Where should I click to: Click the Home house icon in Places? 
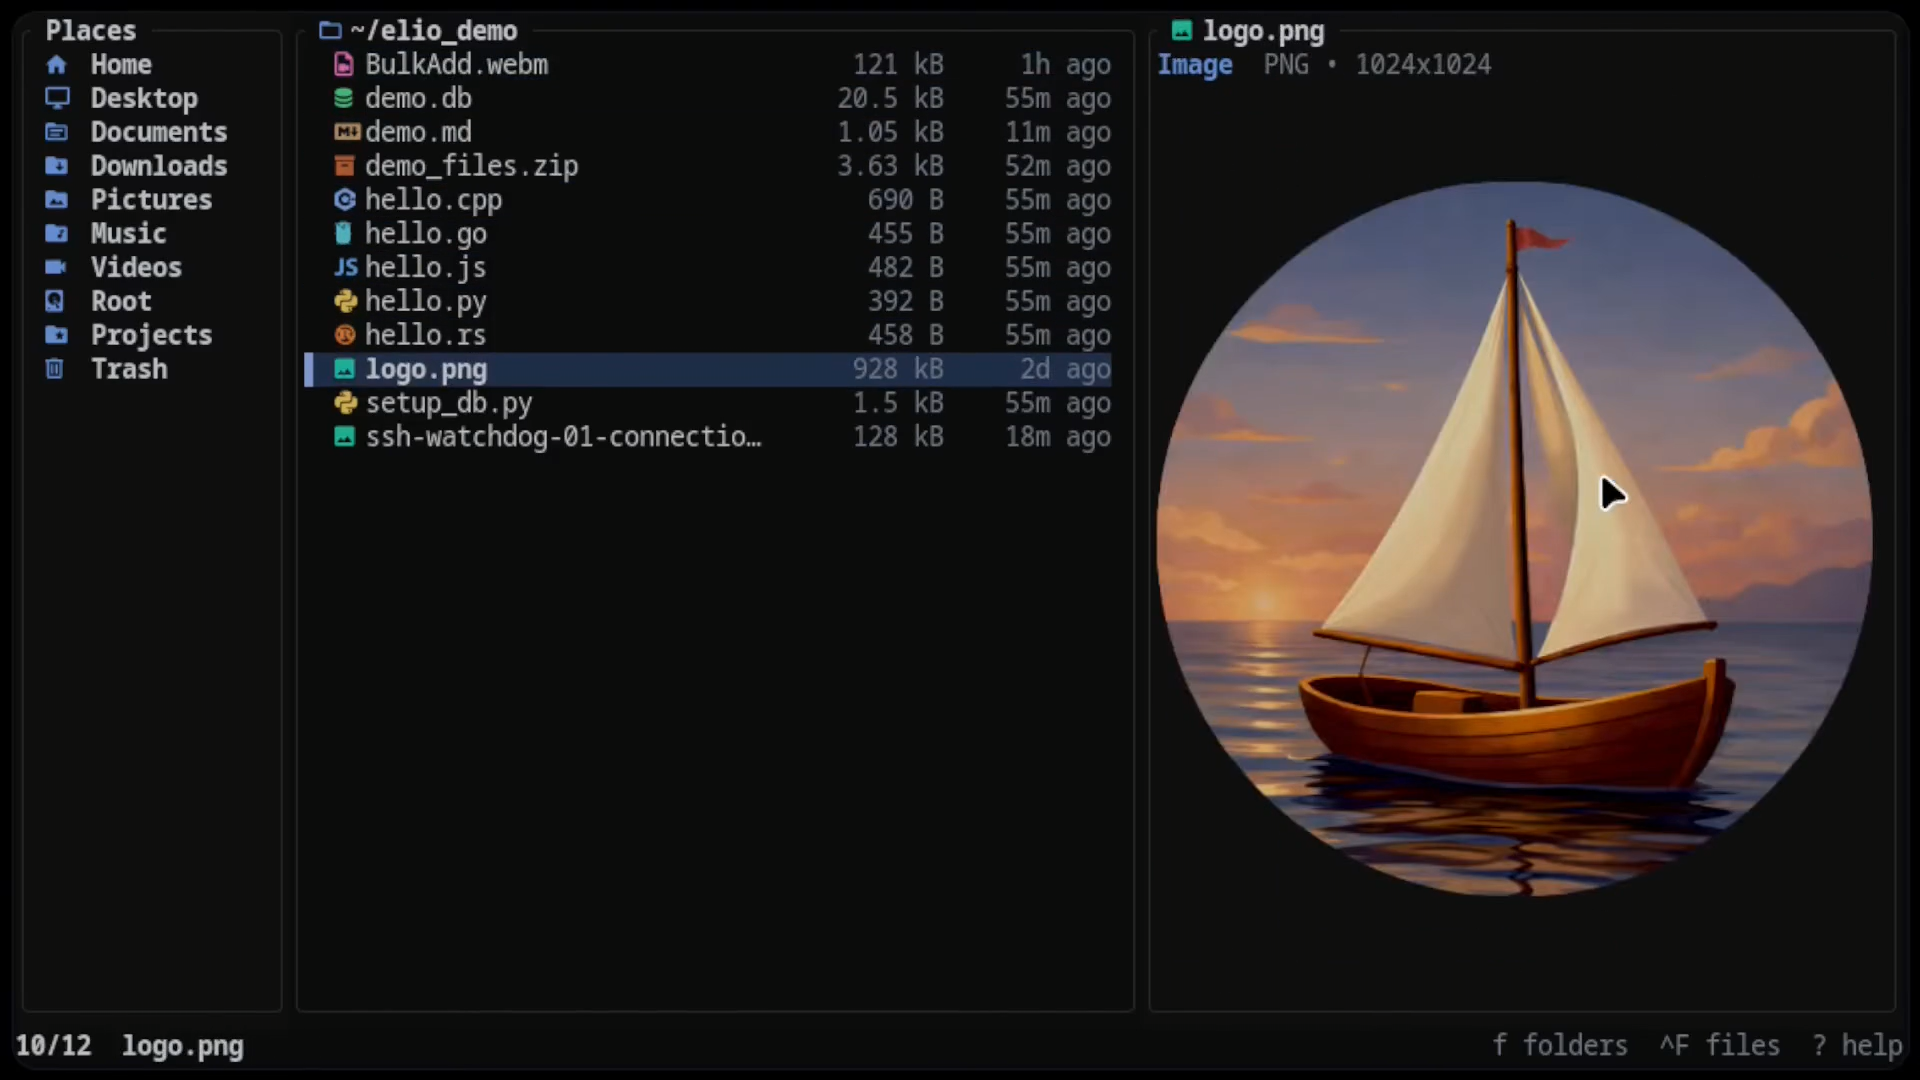57,65
